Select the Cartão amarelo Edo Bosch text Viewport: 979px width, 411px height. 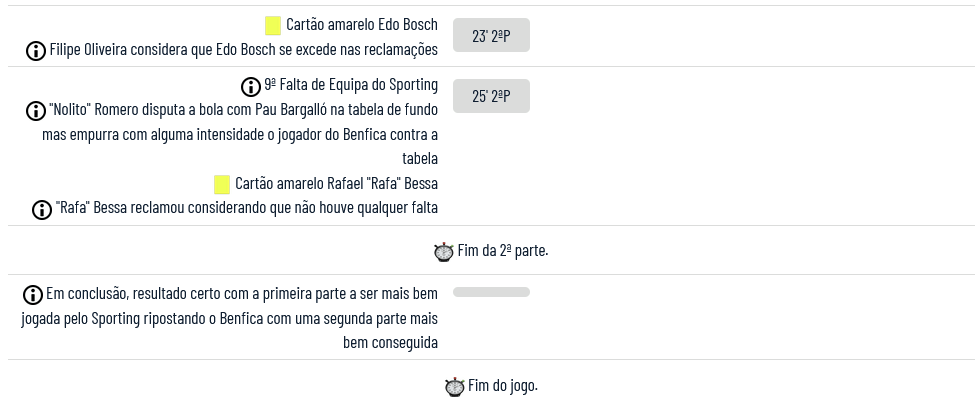(361, 25)
